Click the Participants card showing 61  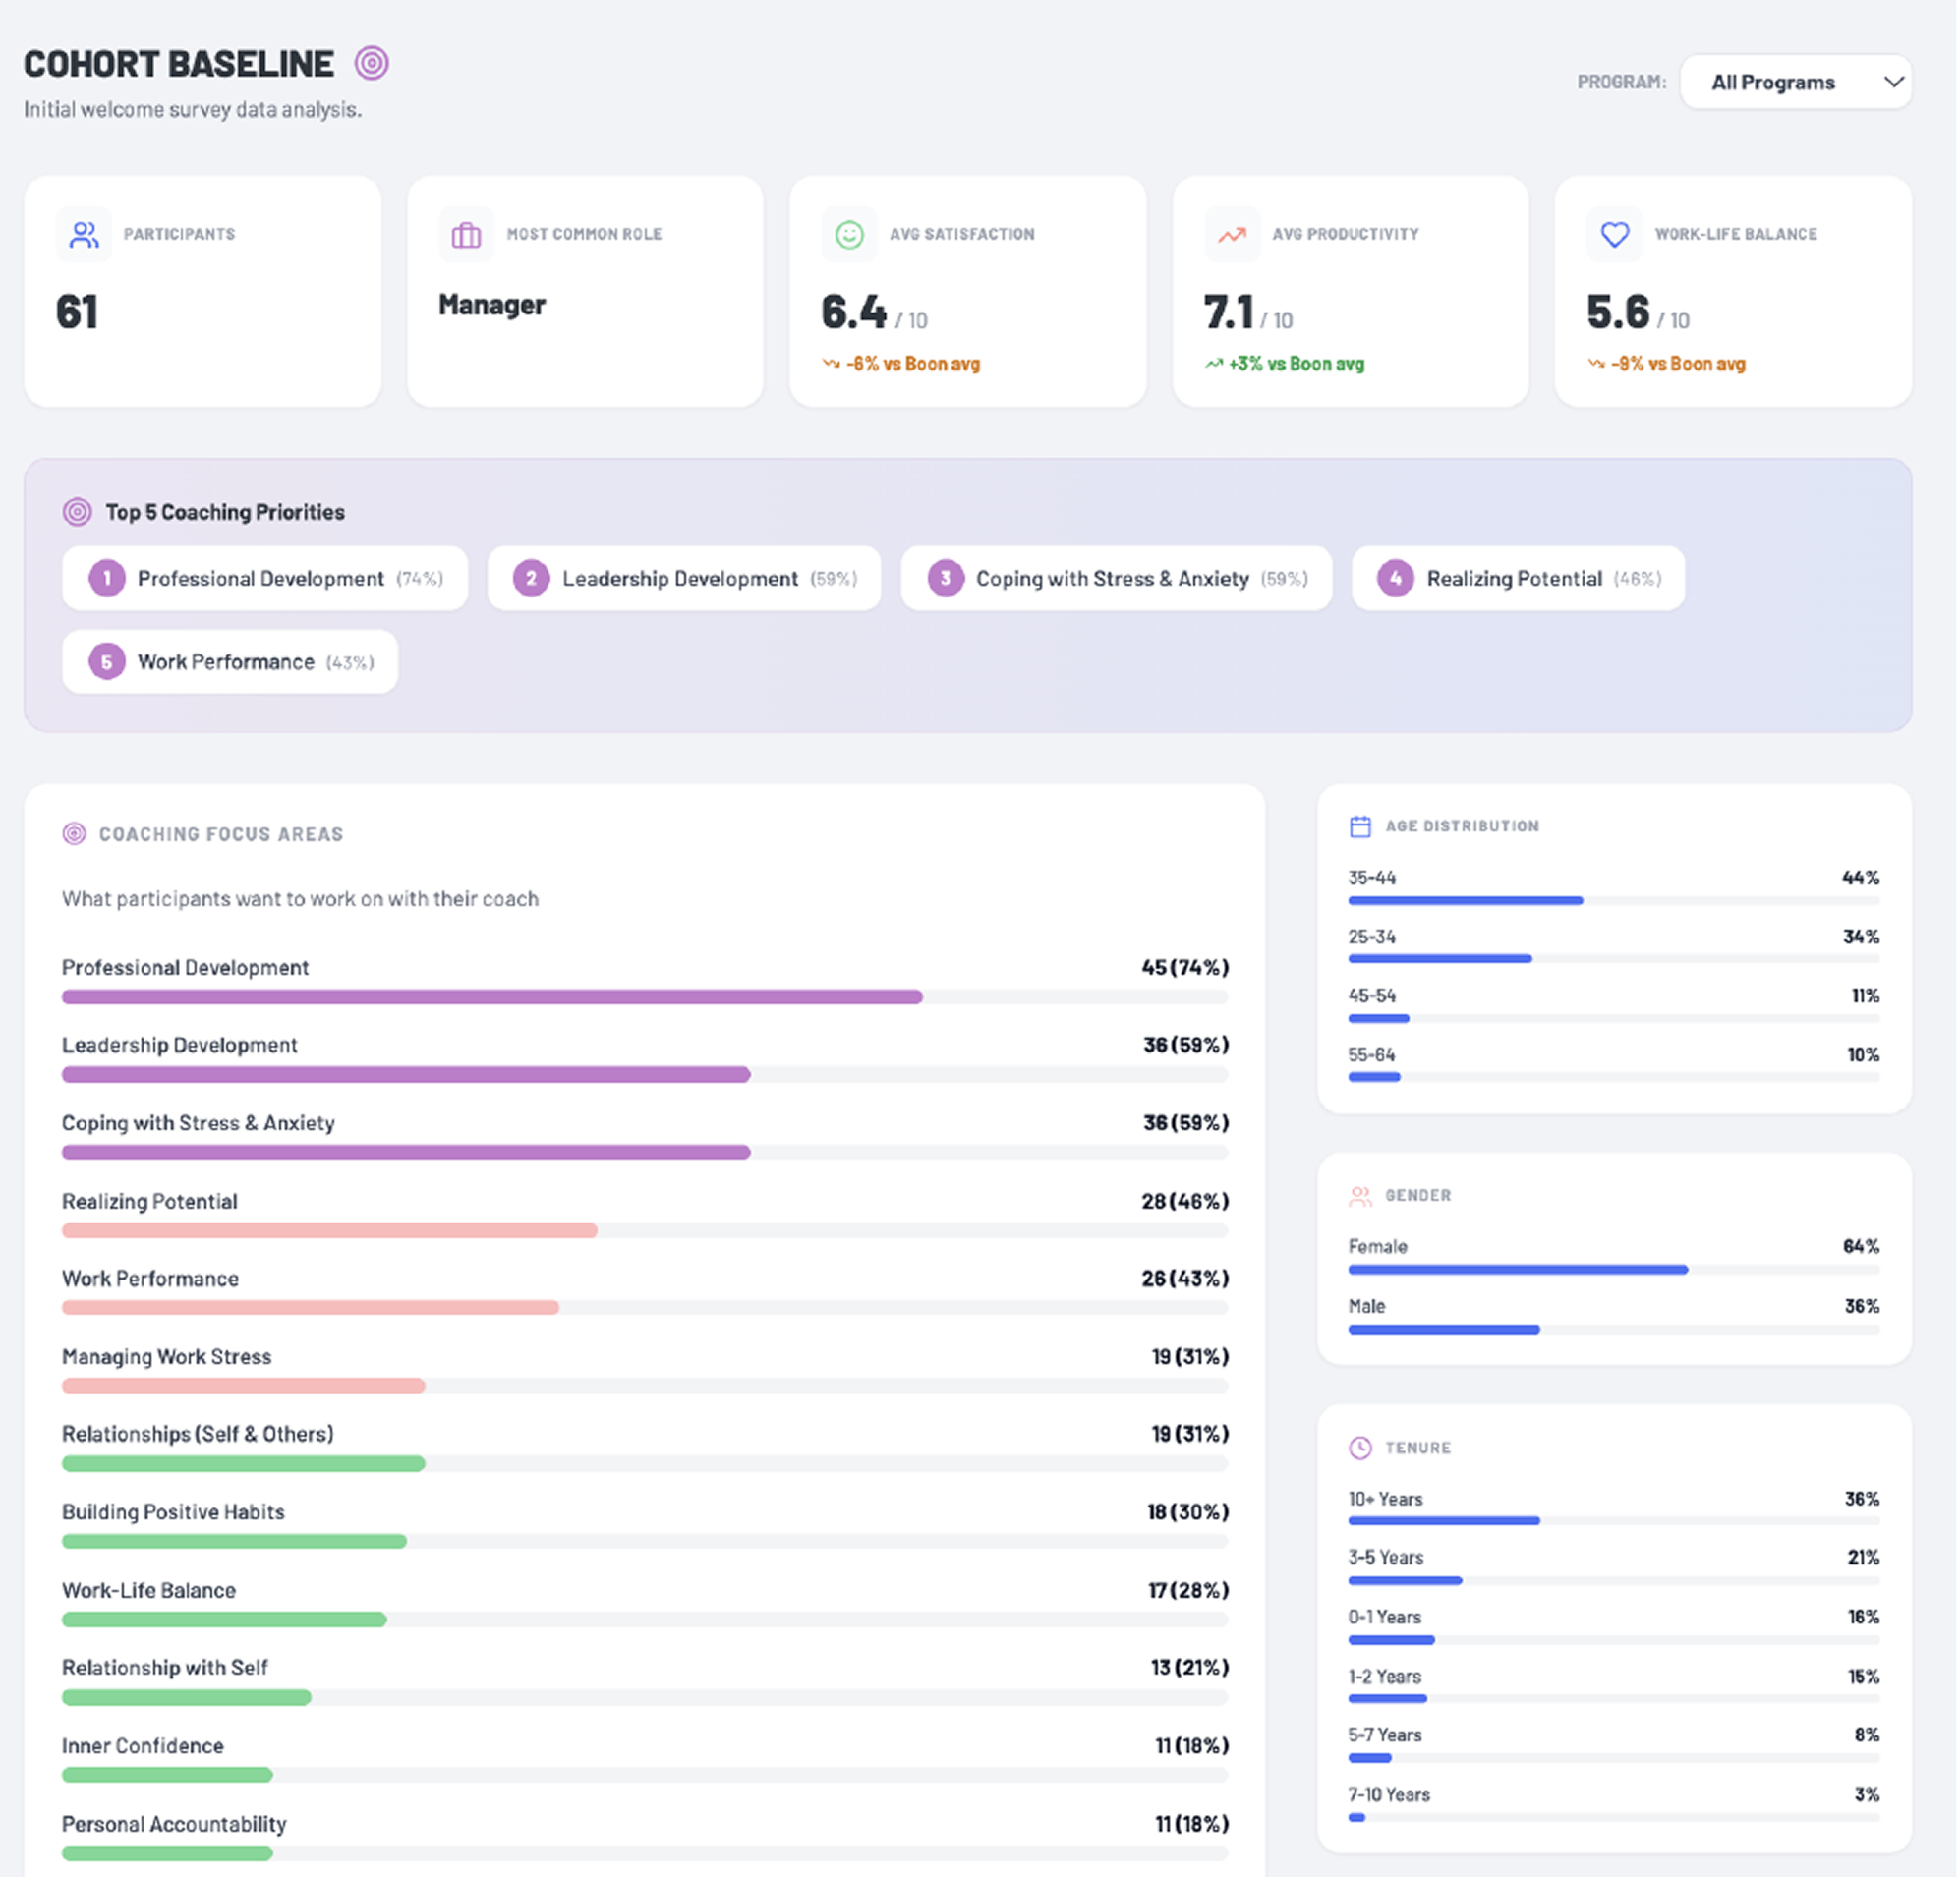click(202, 292)
